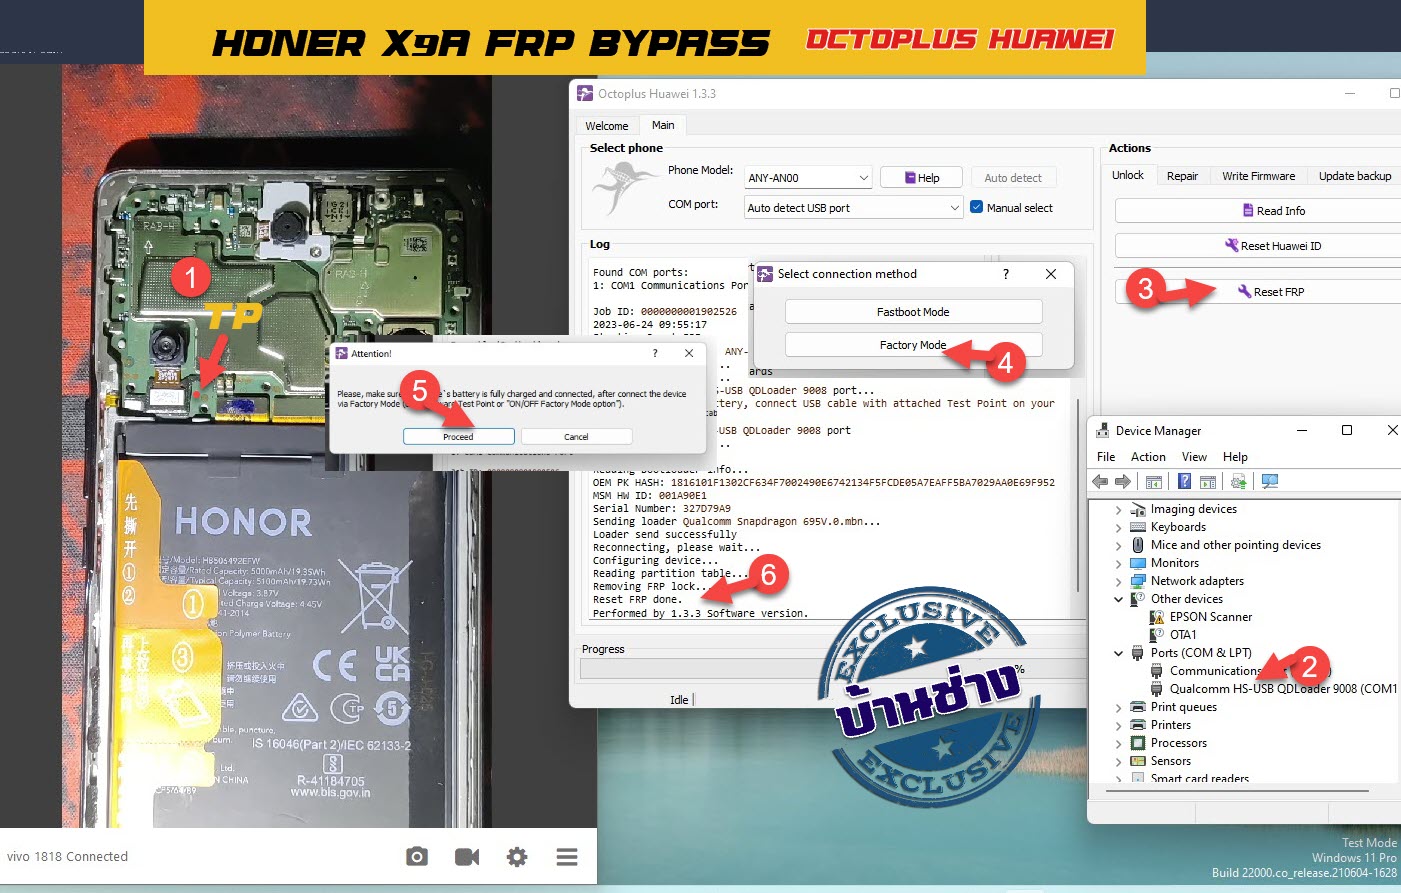Open the Write Firmware tab
This screenshot has width=1401, height=893.
point(1258,176)
